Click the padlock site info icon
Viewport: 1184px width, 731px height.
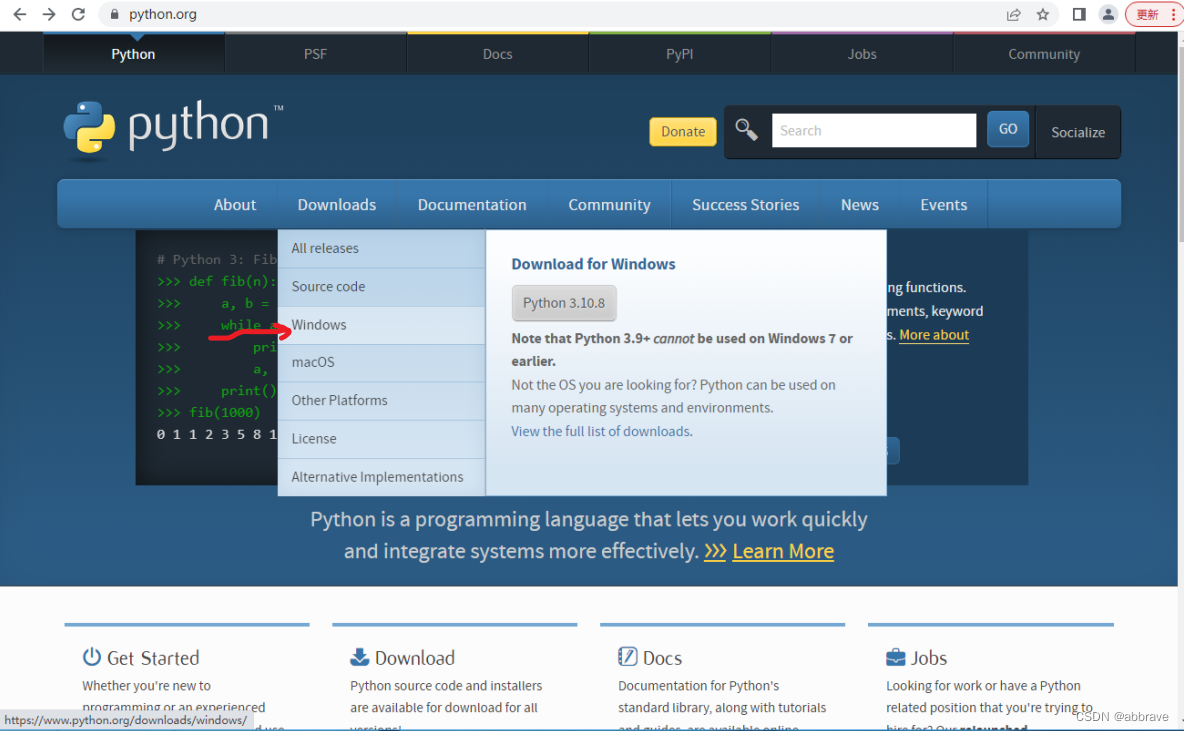[115, 14]
